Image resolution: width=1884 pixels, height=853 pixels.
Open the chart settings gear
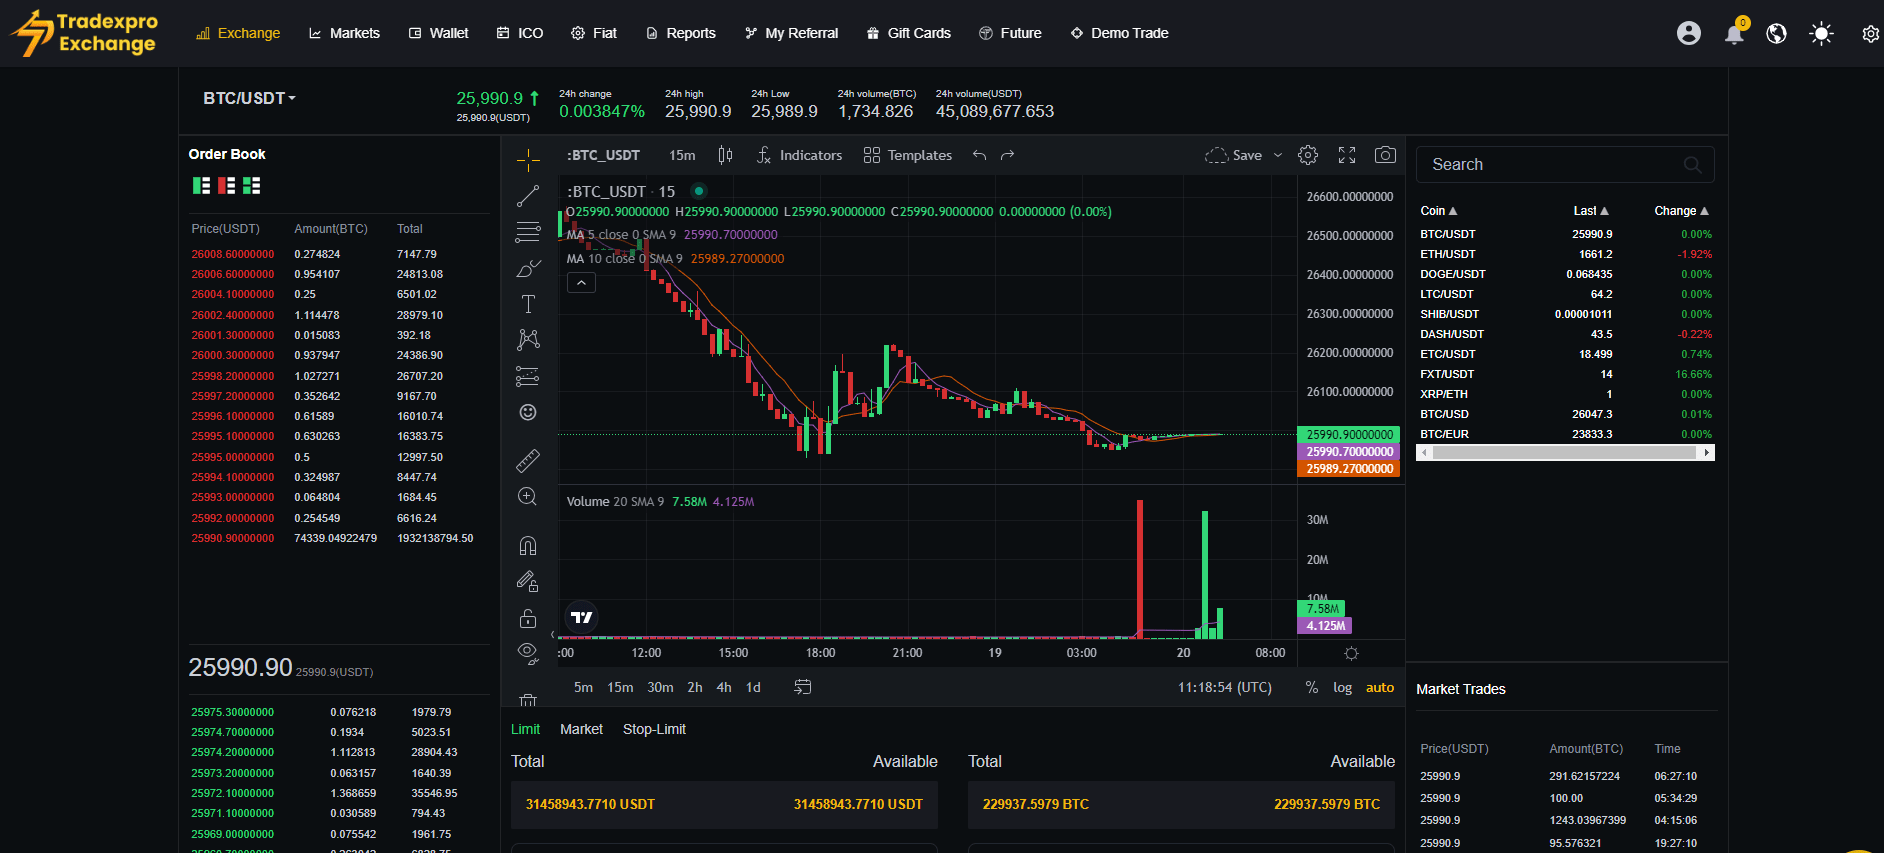coord(1308,155)
